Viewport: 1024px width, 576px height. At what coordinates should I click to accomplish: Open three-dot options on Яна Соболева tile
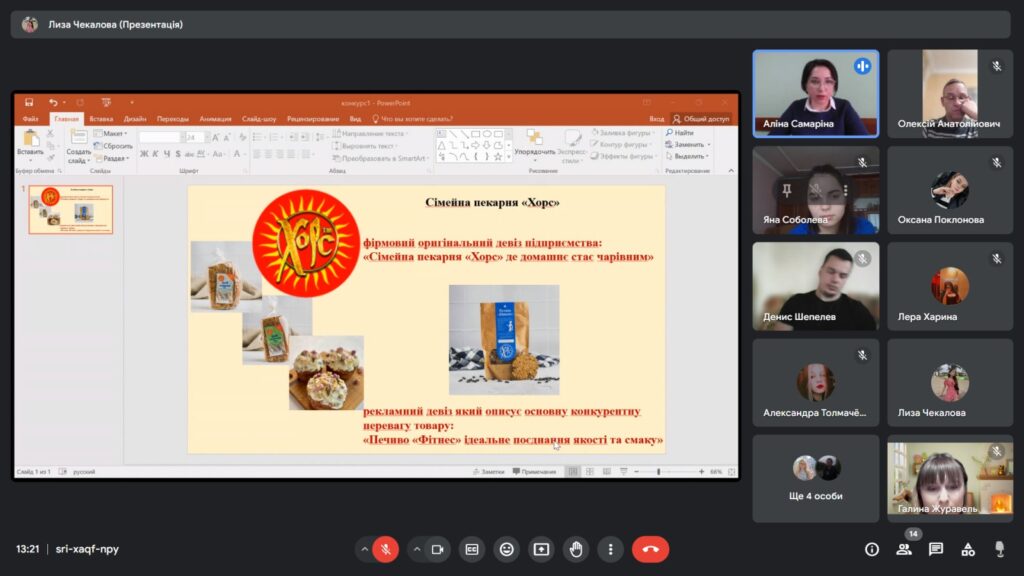pyautogui.click(x=845, y=190)
